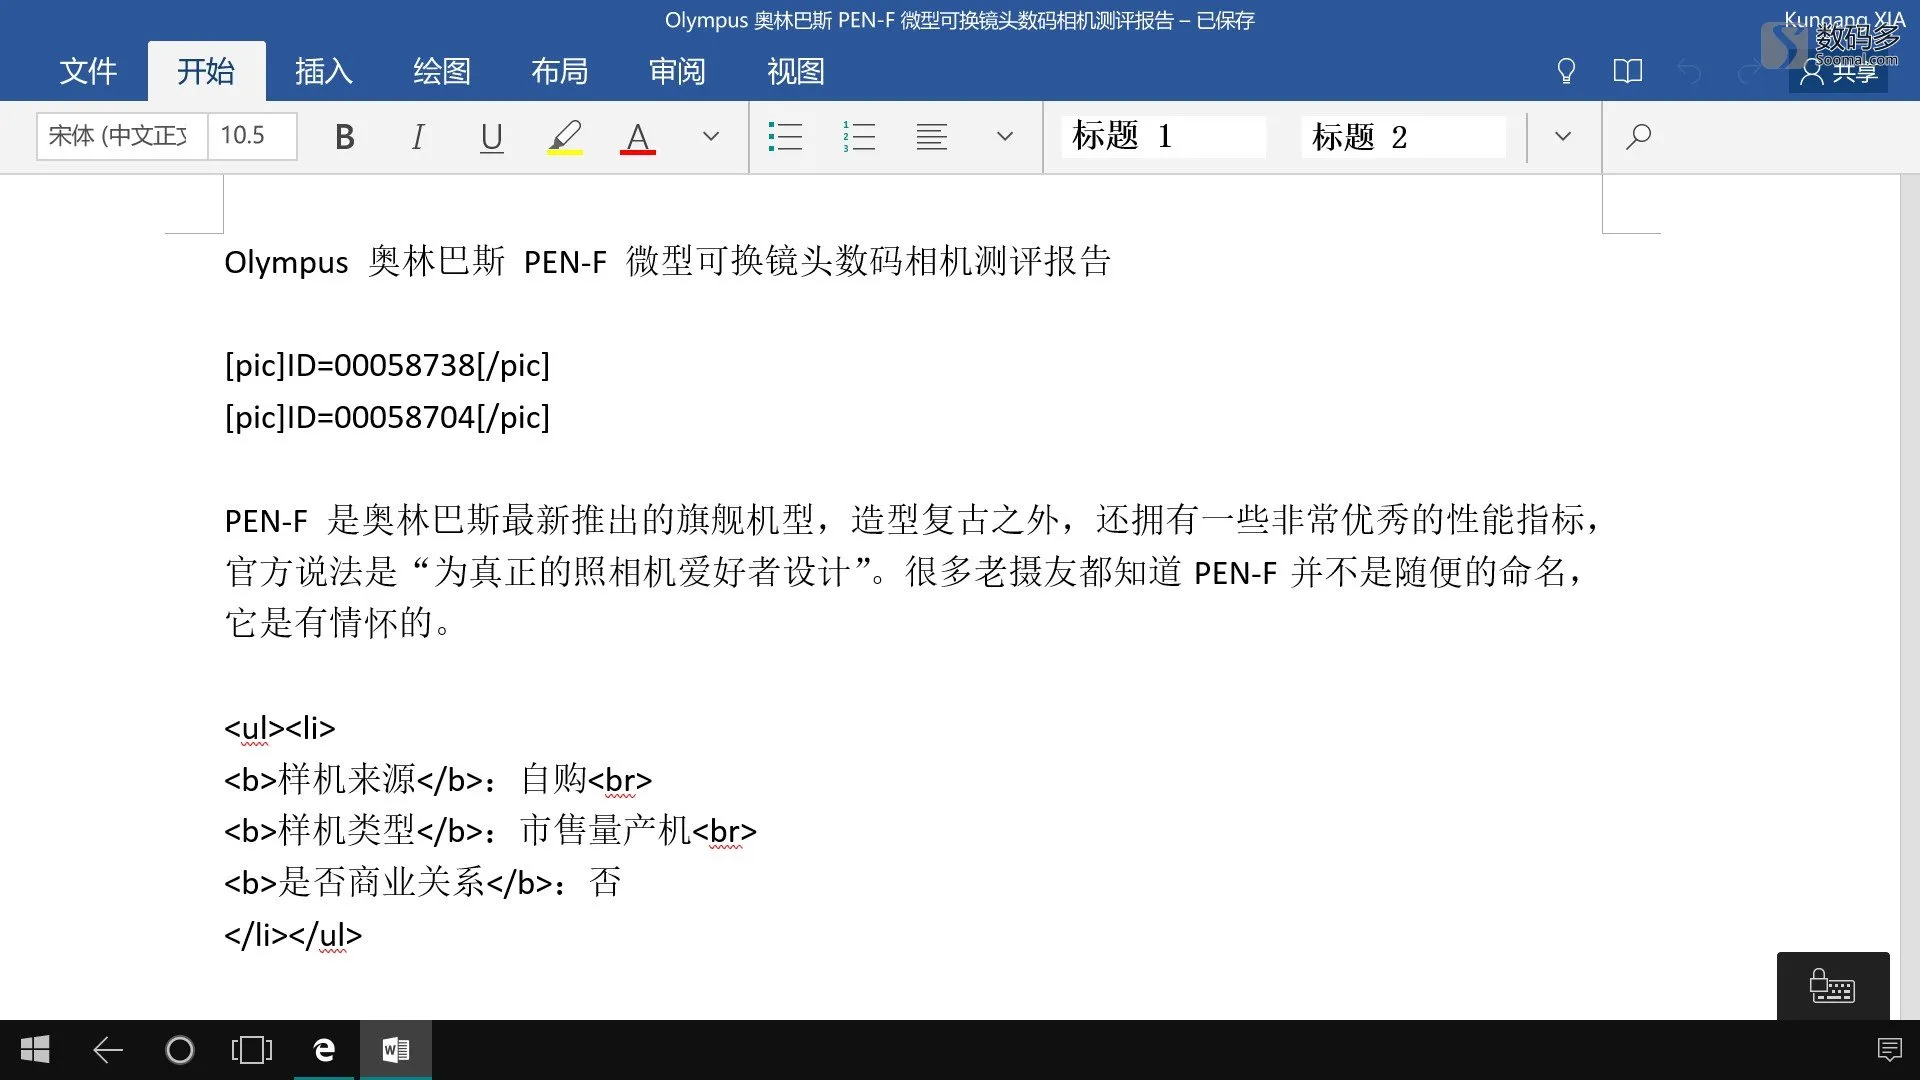Open Cortana circle icon
1920x1080 pixels.
[180, 1050]
